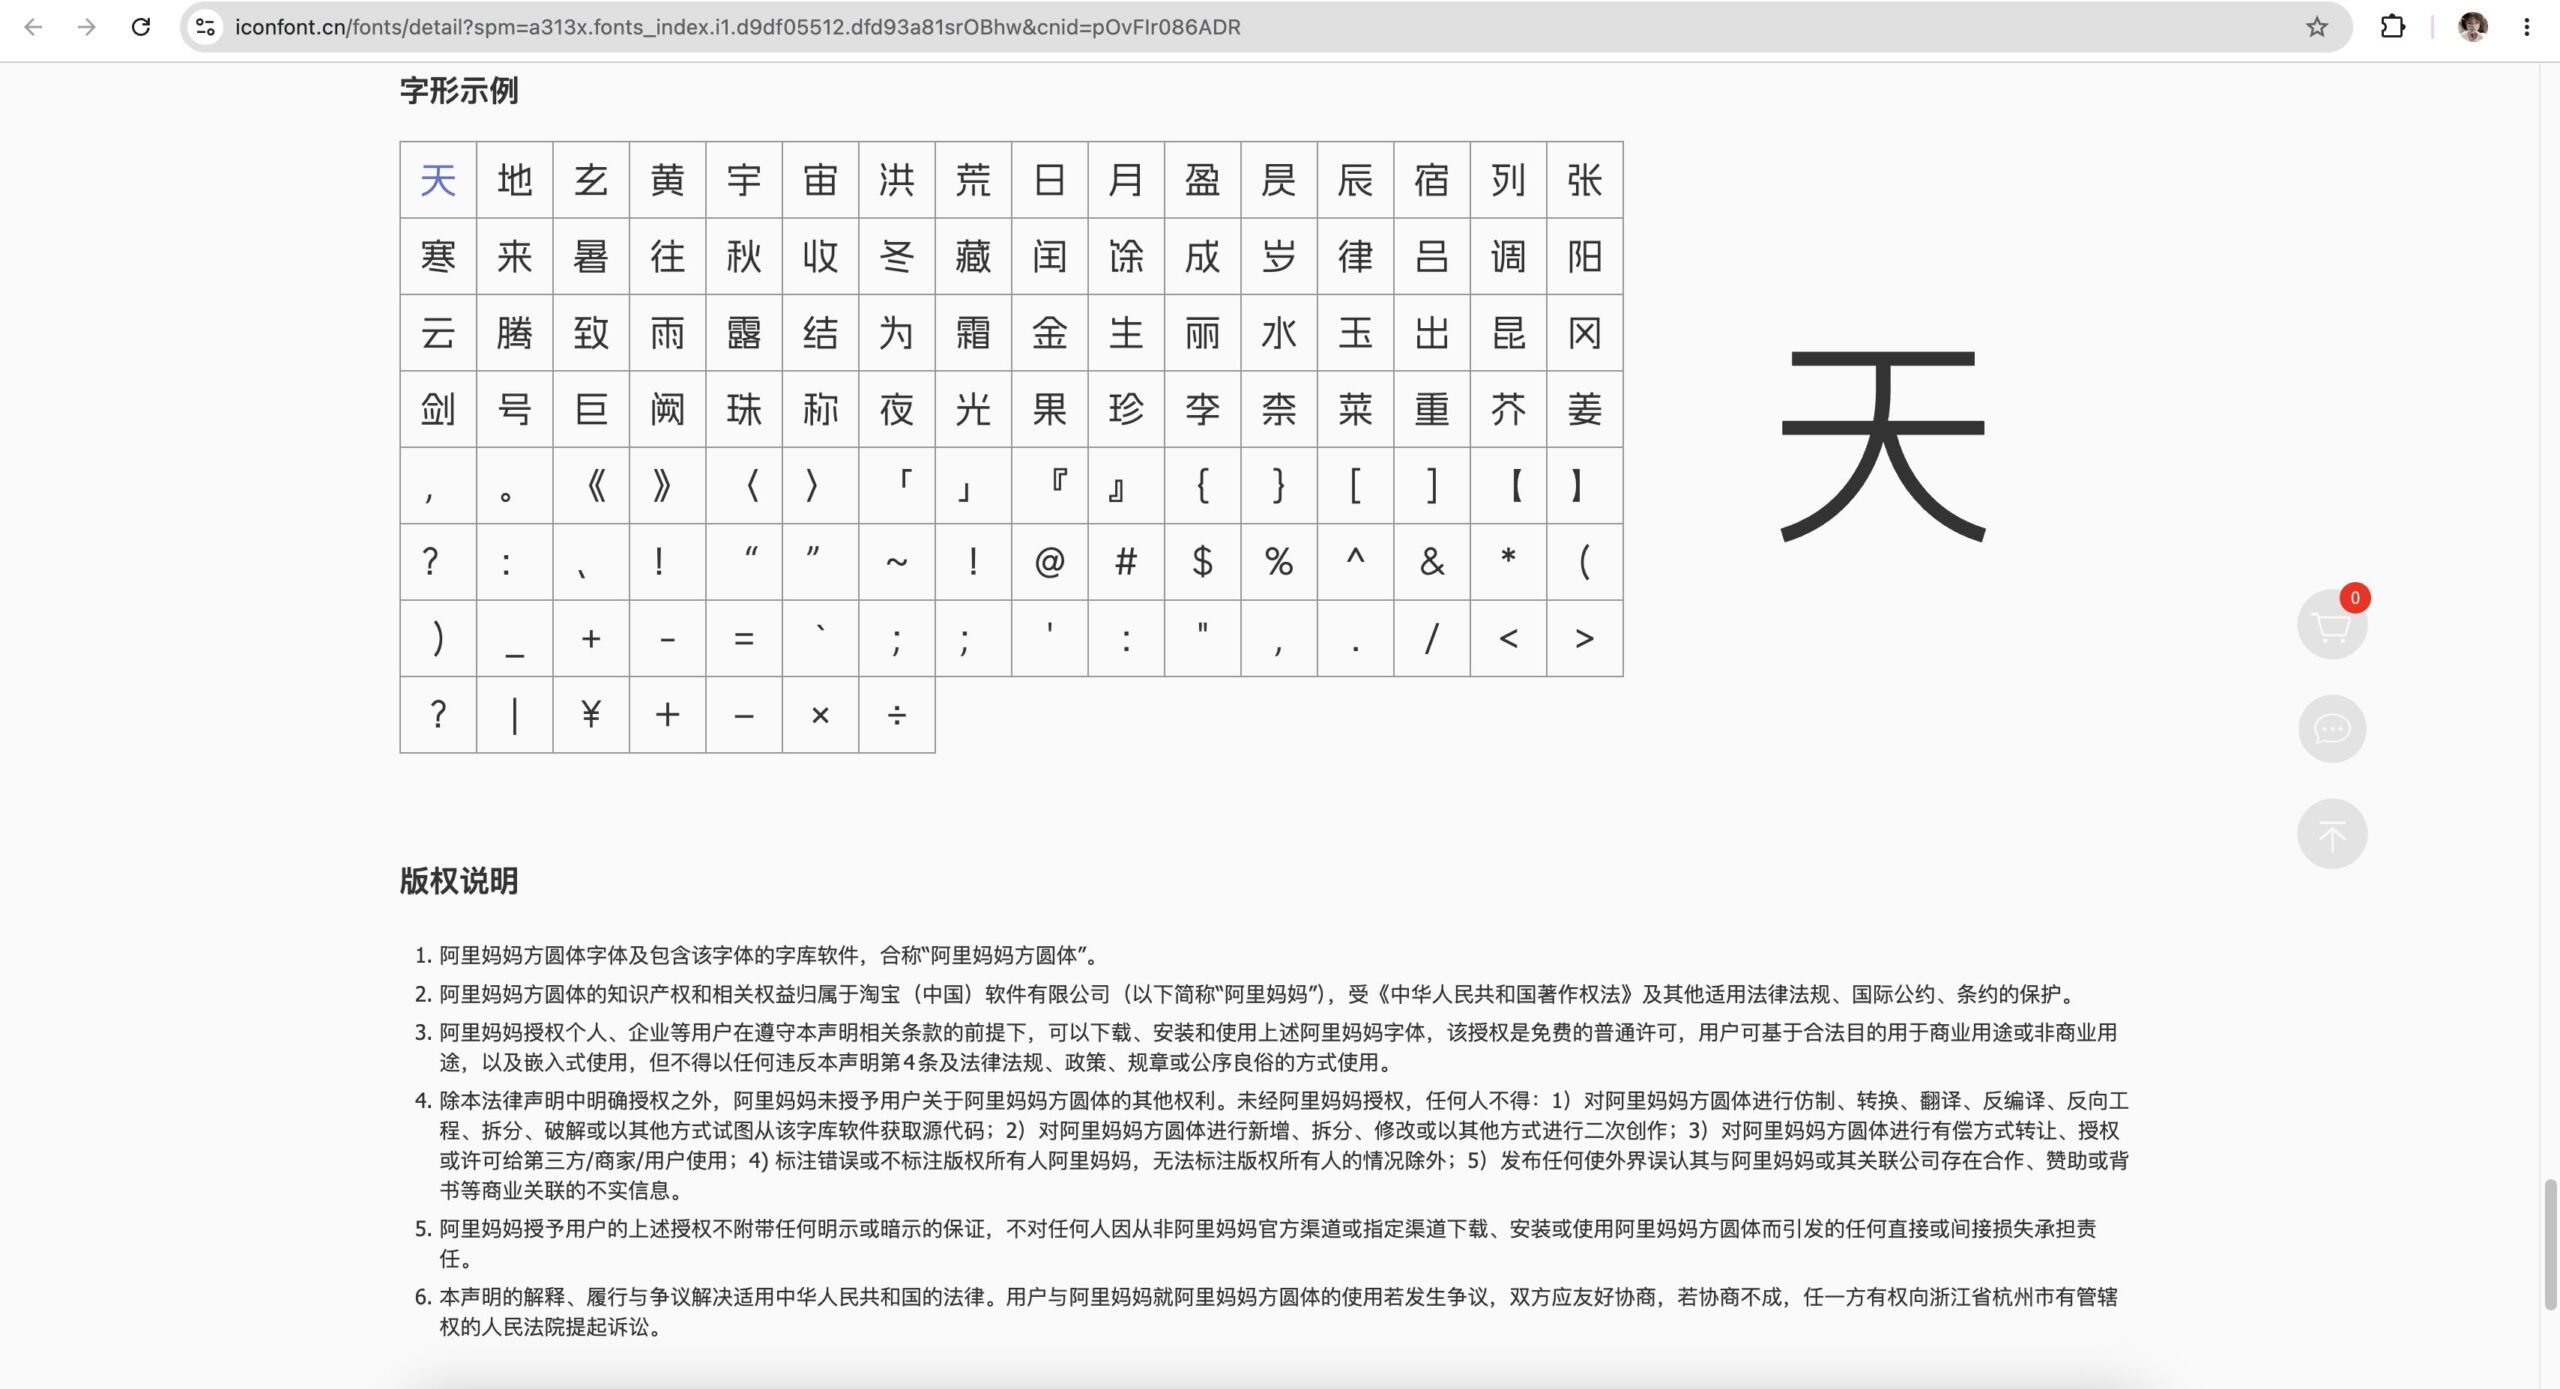Select the glyph 寒 in the table
Screen dimensions: 2560x1389
[438, 257]
